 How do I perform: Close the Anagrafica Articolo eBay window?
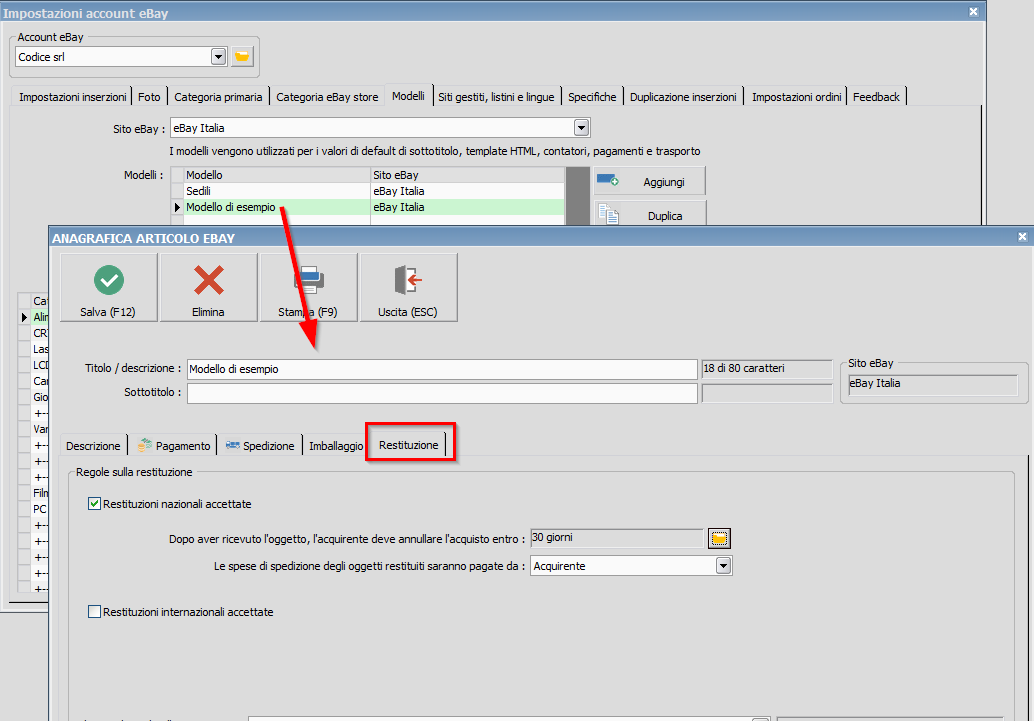pyautogui.click(x=1022, y=237)
